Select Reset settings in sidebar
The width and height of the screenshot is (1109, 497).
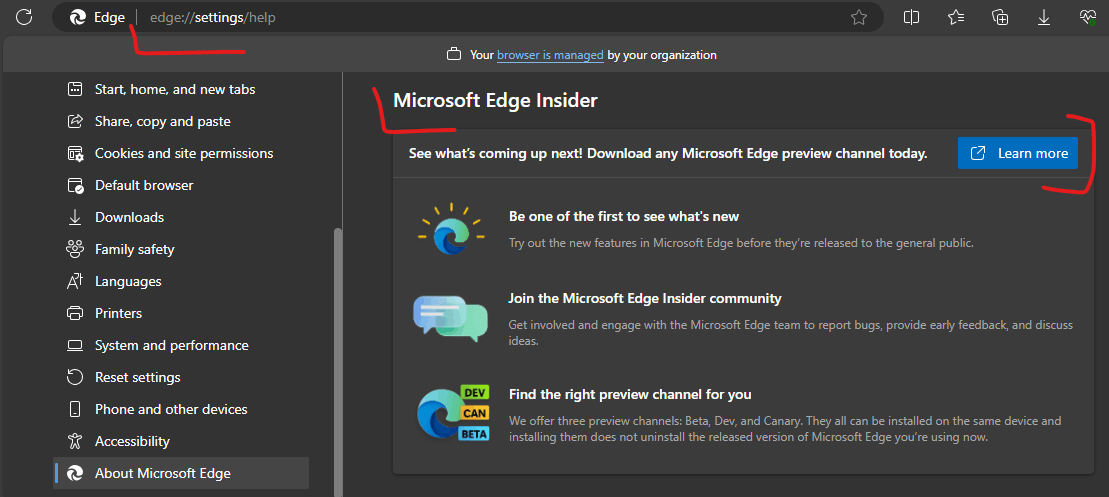pos(181,378)
